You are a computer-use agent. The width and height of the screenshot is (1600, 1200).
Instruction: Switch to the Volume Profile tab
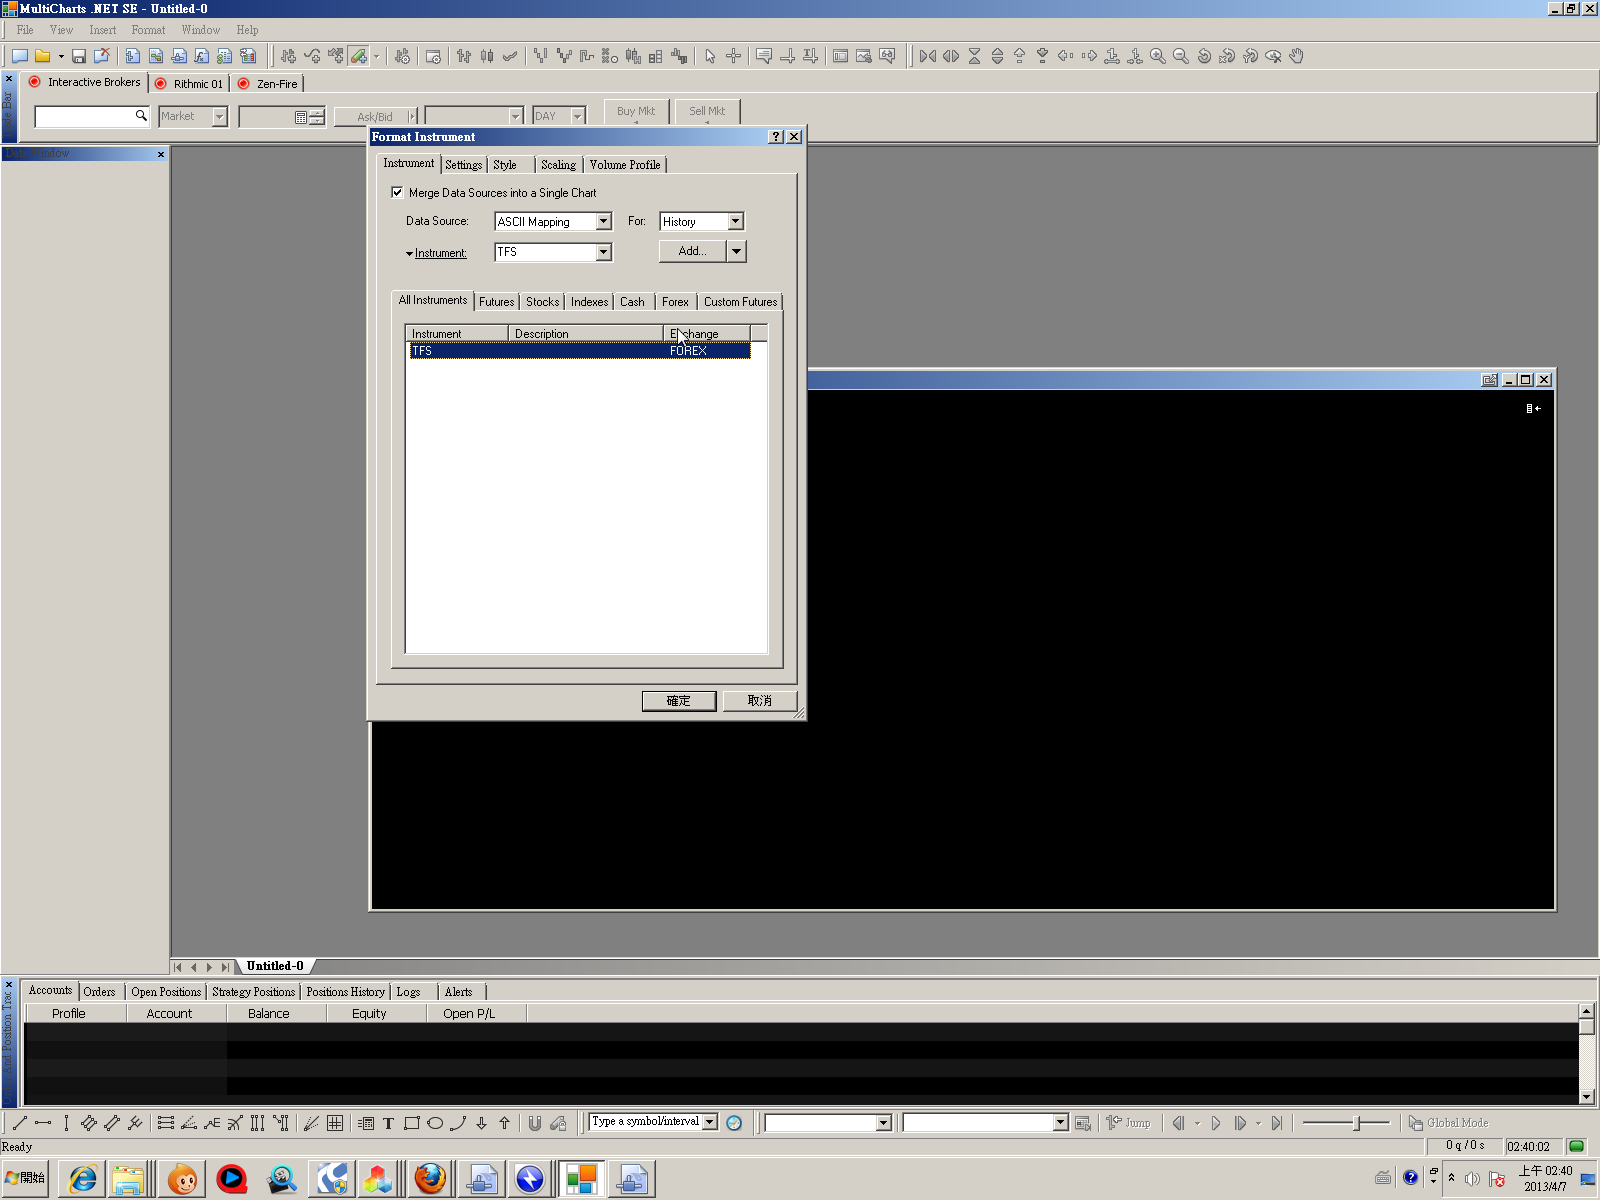click(x=625, y=165)
